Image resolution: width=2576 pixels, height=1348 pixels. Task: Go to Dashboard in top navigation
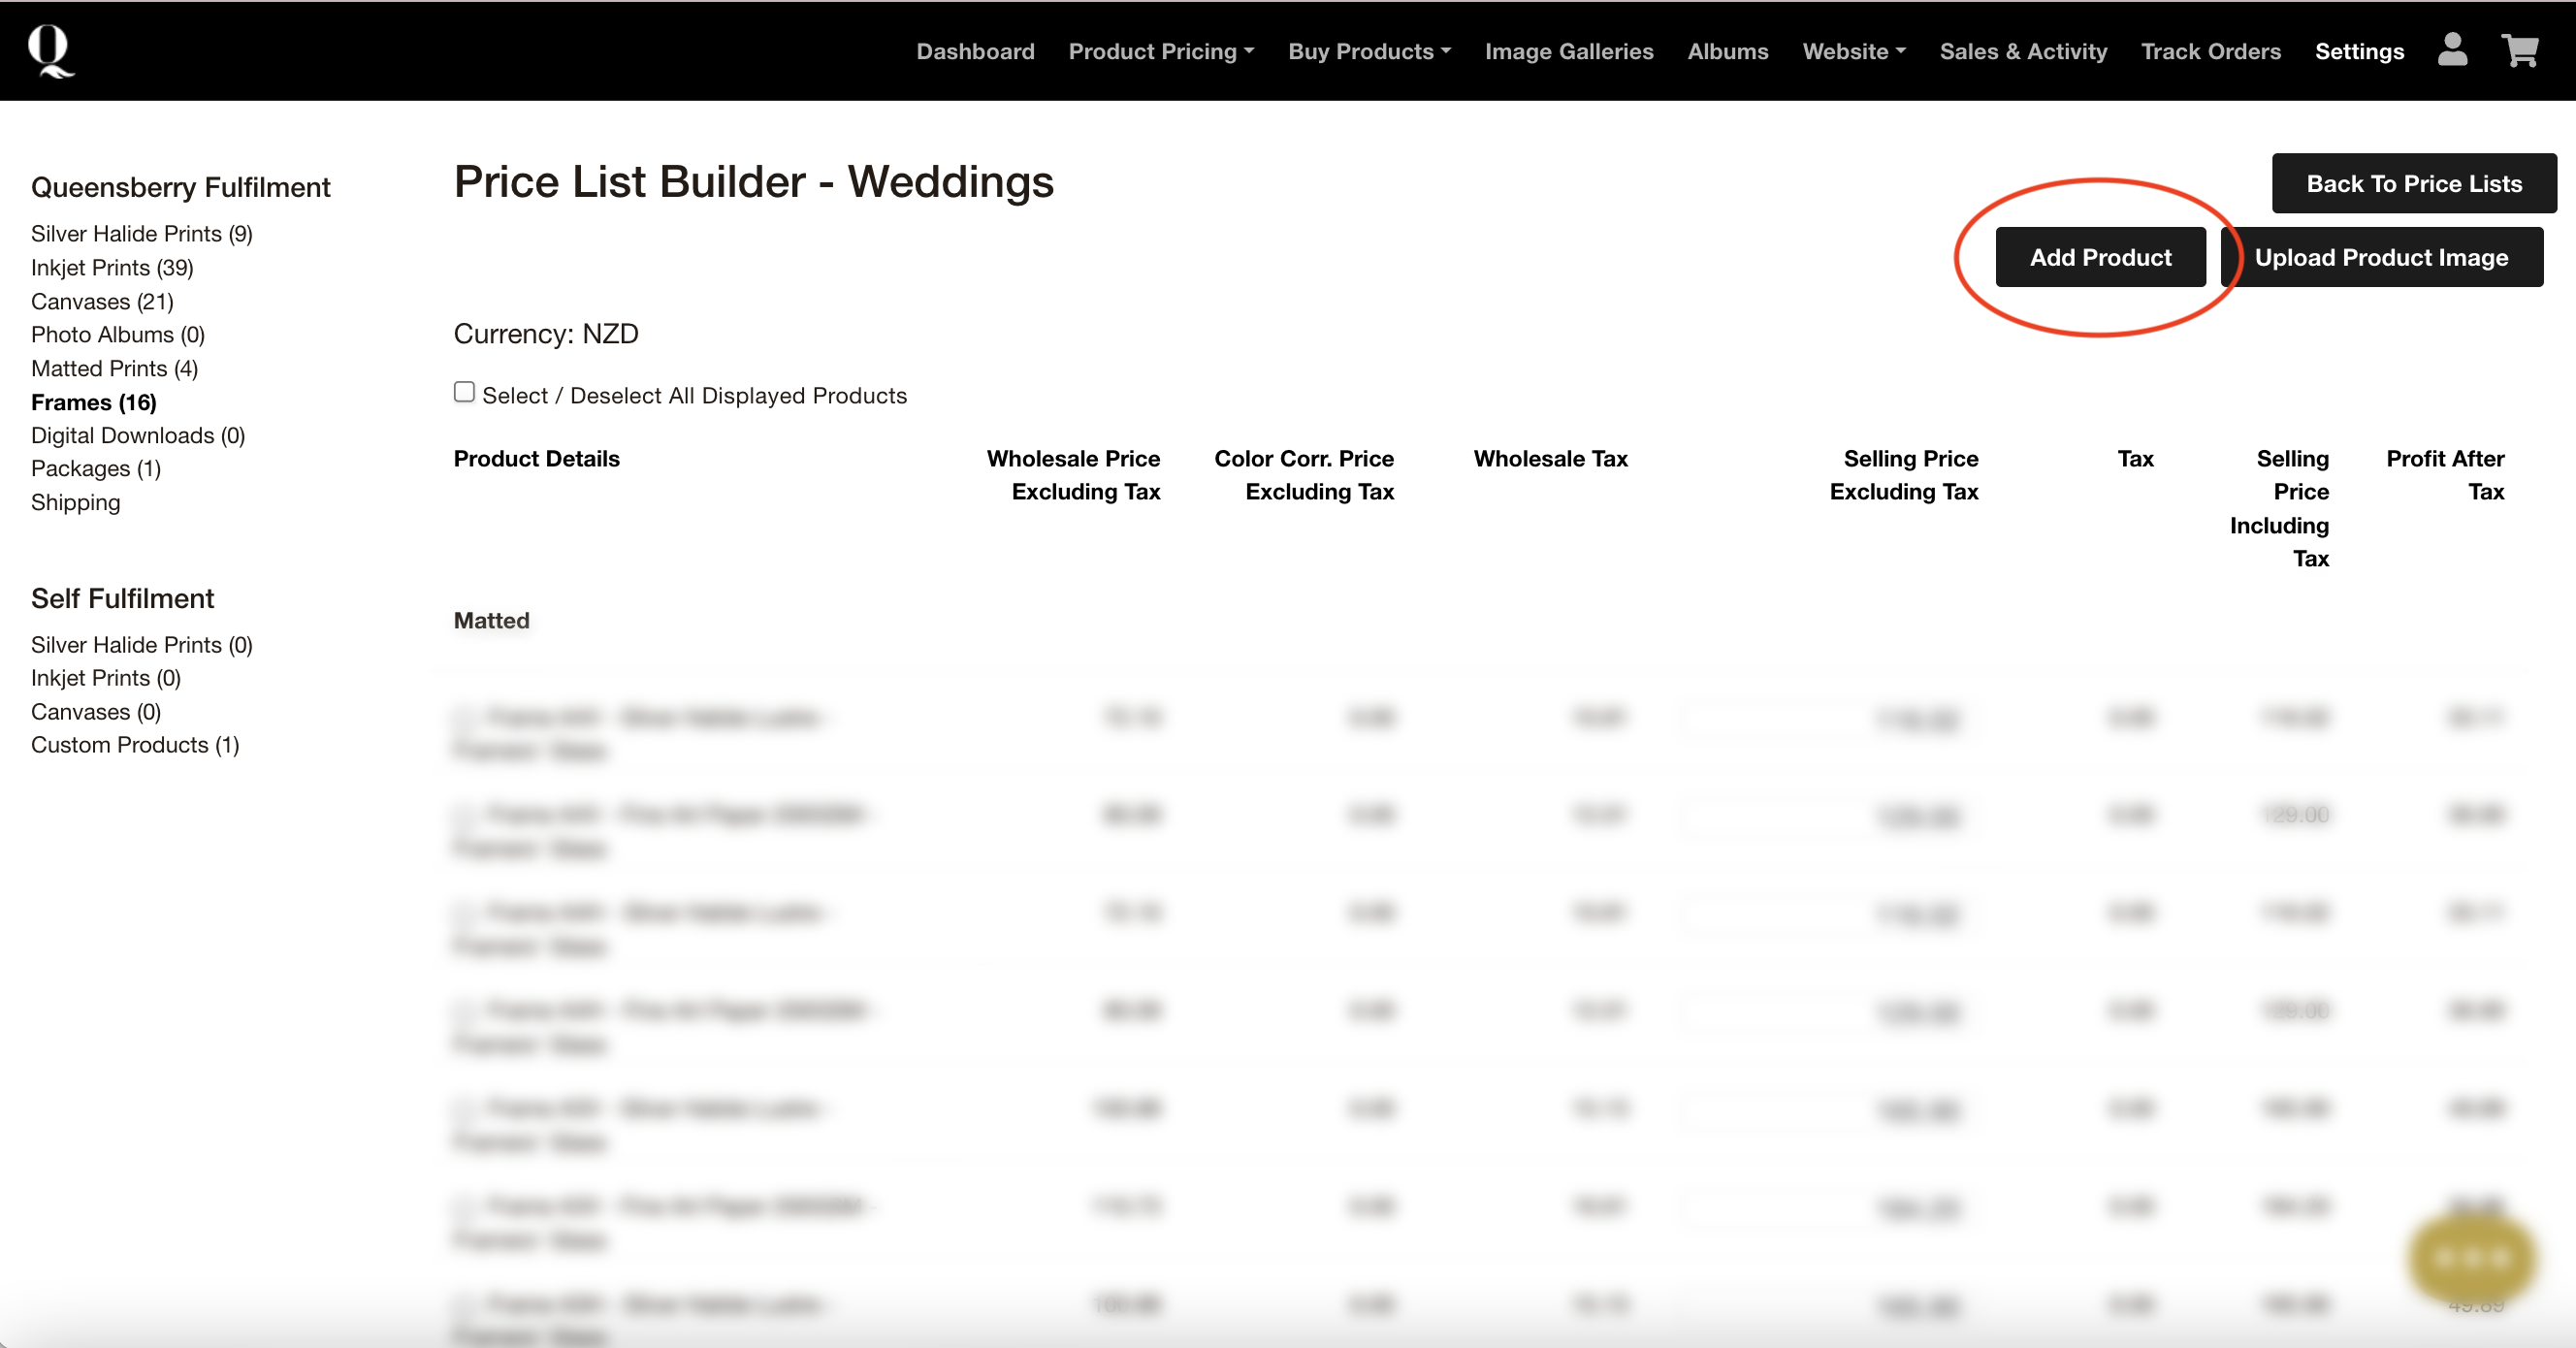975,51
